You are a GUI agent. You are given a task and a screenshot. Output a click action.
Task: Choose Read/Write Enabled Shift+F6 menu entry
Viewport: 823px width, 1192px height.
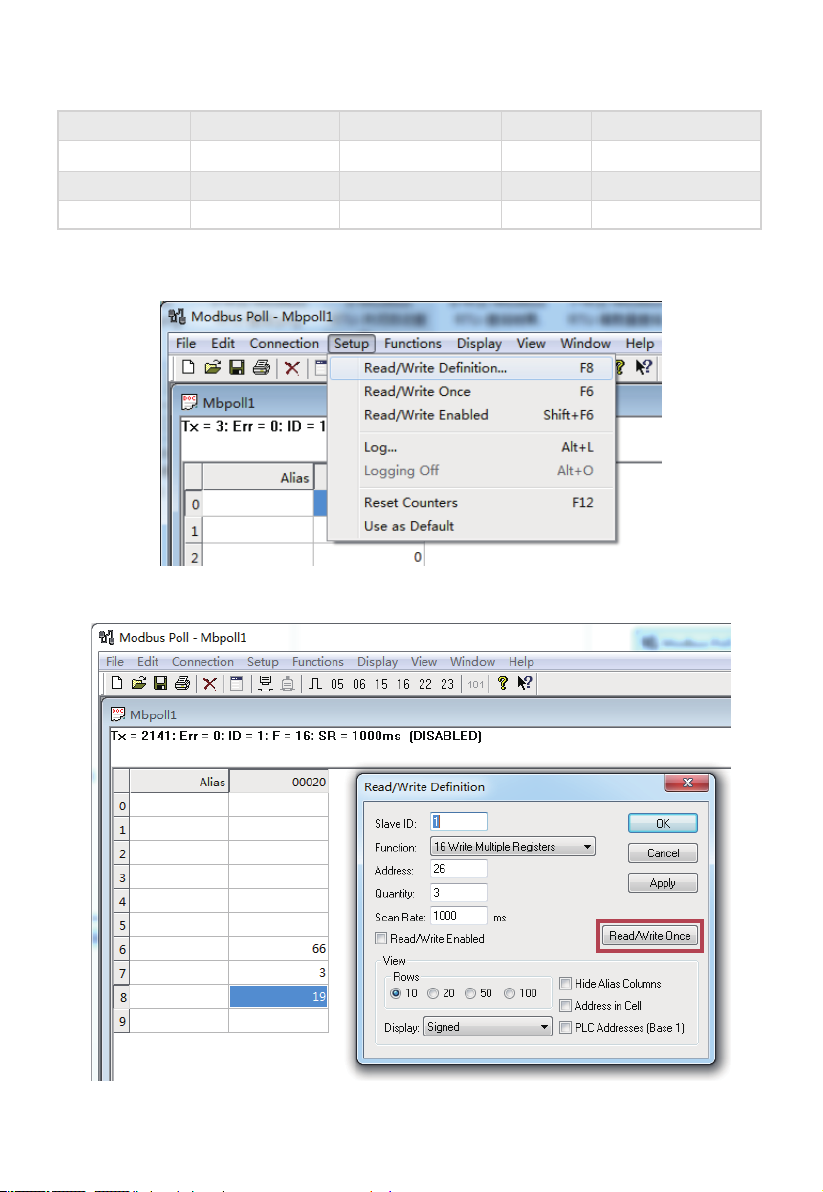(x=471, y=415)
